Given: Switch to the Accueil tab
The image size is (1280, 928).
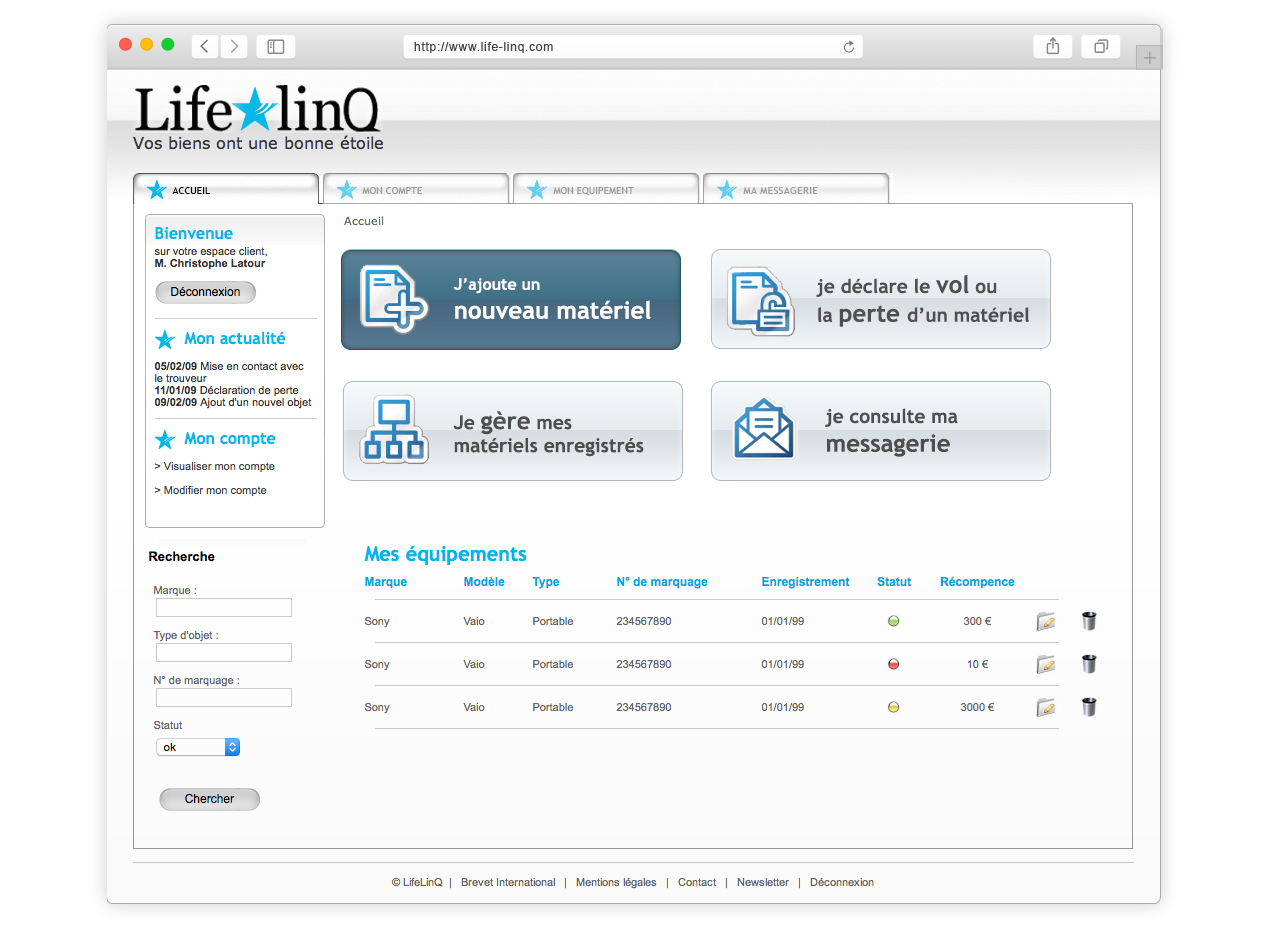Looking at the screenshot, I should tap(226, 189).
